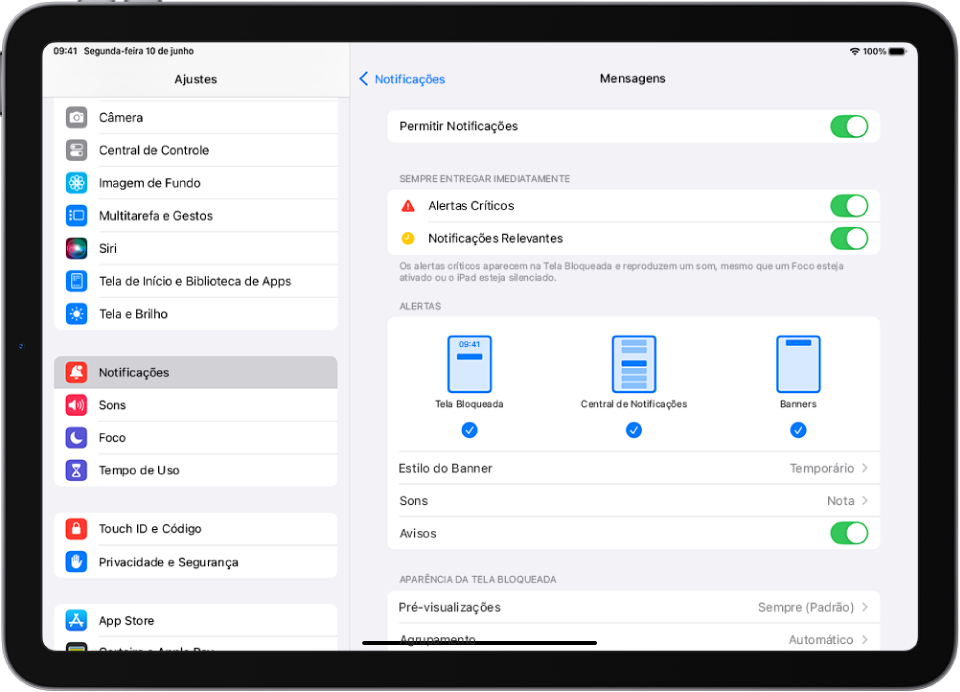Image resolution: width=960 pixels, height=692 pixels.
Task: Tap the Mensagens title
Action: pyautogui.click(x=632, y=78)
